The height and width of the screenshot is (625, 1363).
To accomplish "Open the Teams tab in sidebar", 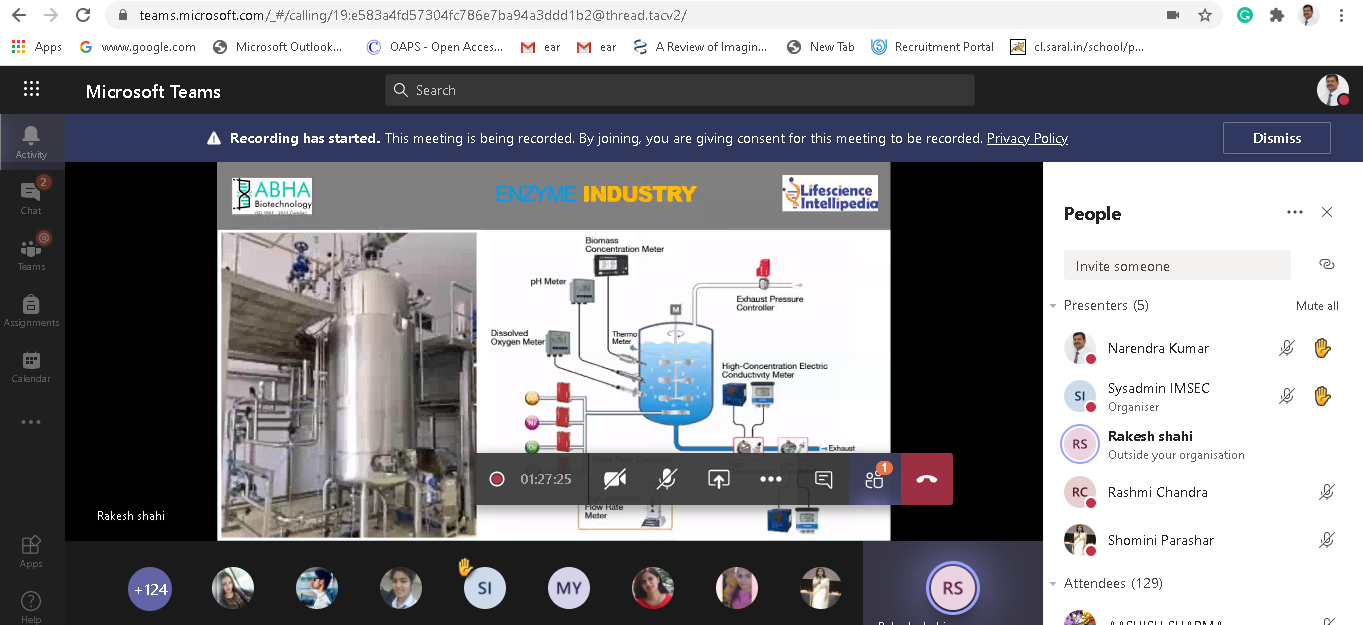I will (31, 253).
